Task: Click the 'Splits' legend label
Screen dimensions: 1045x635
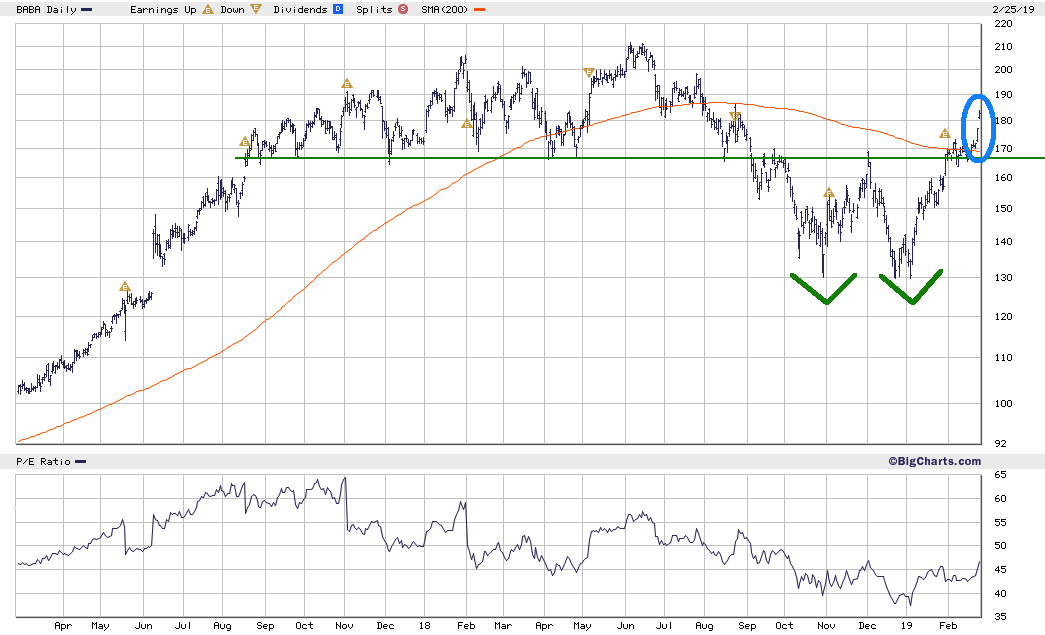Action: pyautogui.click(x=374, y=9)
